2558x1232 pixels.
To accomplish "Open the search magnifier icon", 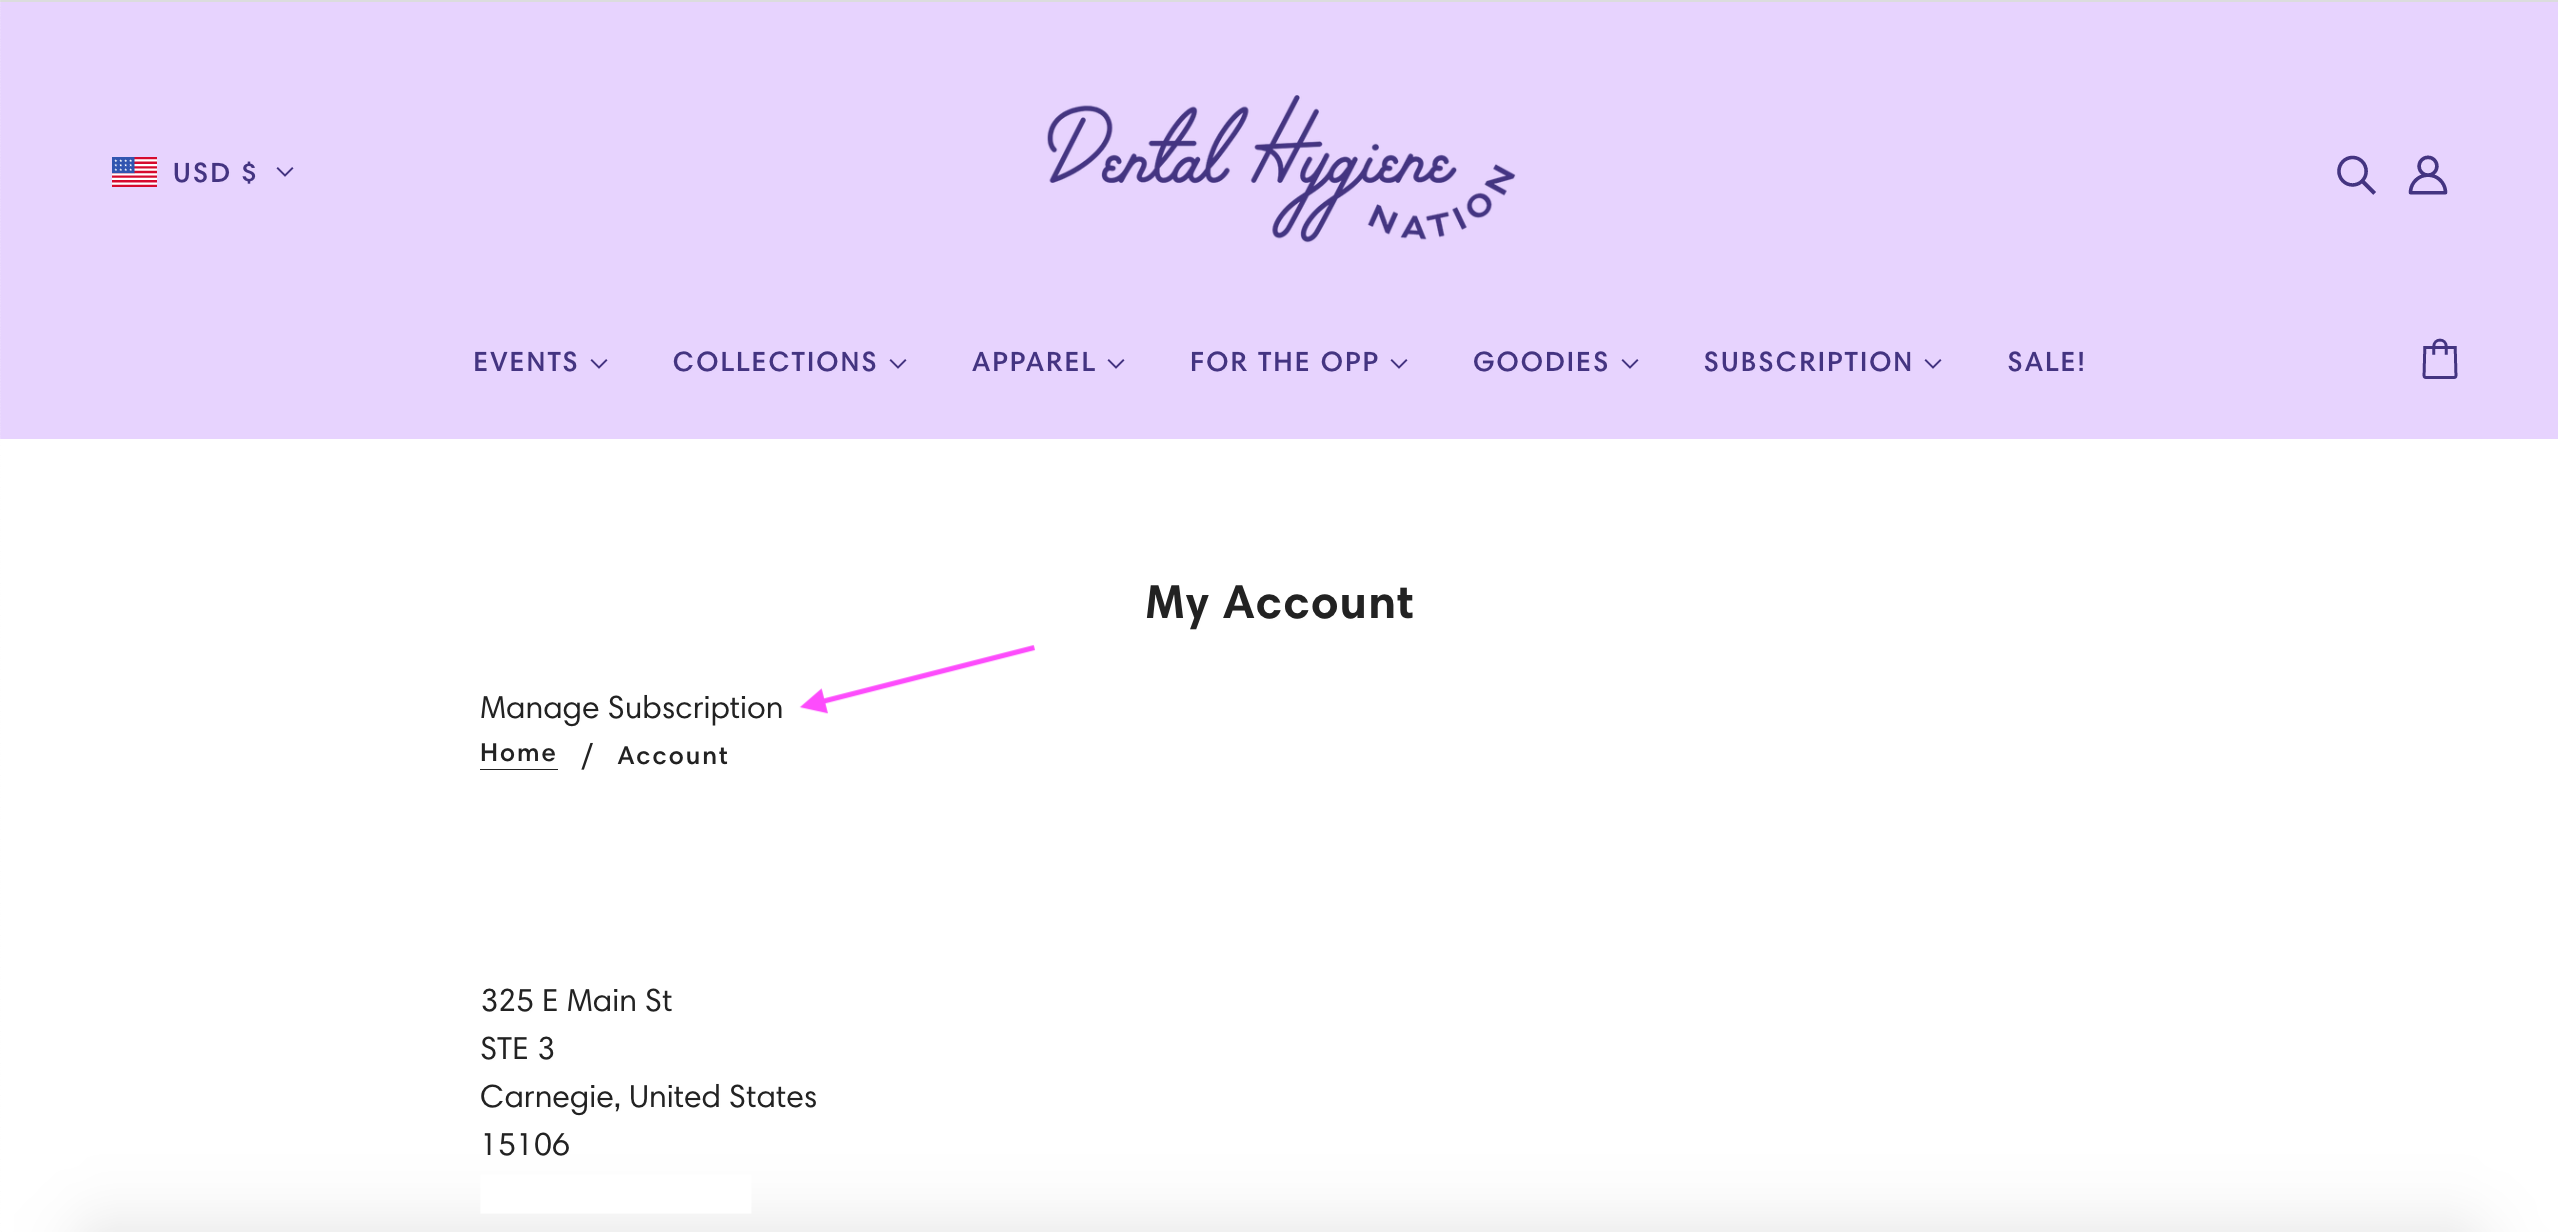I will (x=2355, y=174).
